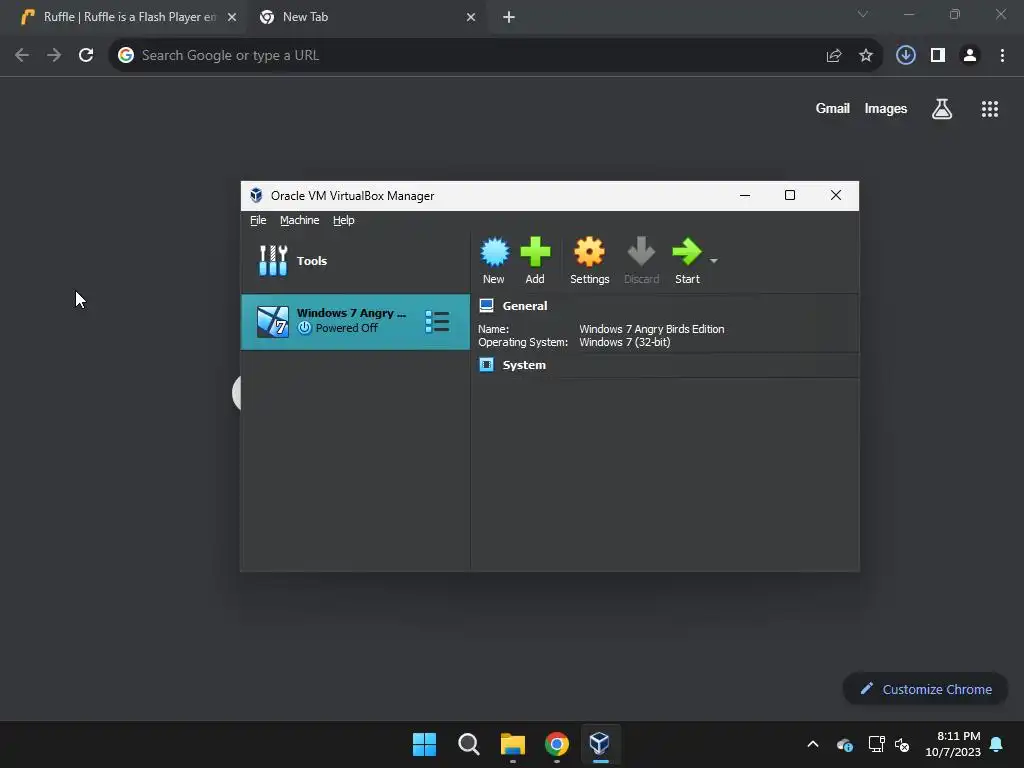The width and height of the screenshot is (1024, 768).
Task: Close the New Tab tab
Action: [x=471, y=17]
